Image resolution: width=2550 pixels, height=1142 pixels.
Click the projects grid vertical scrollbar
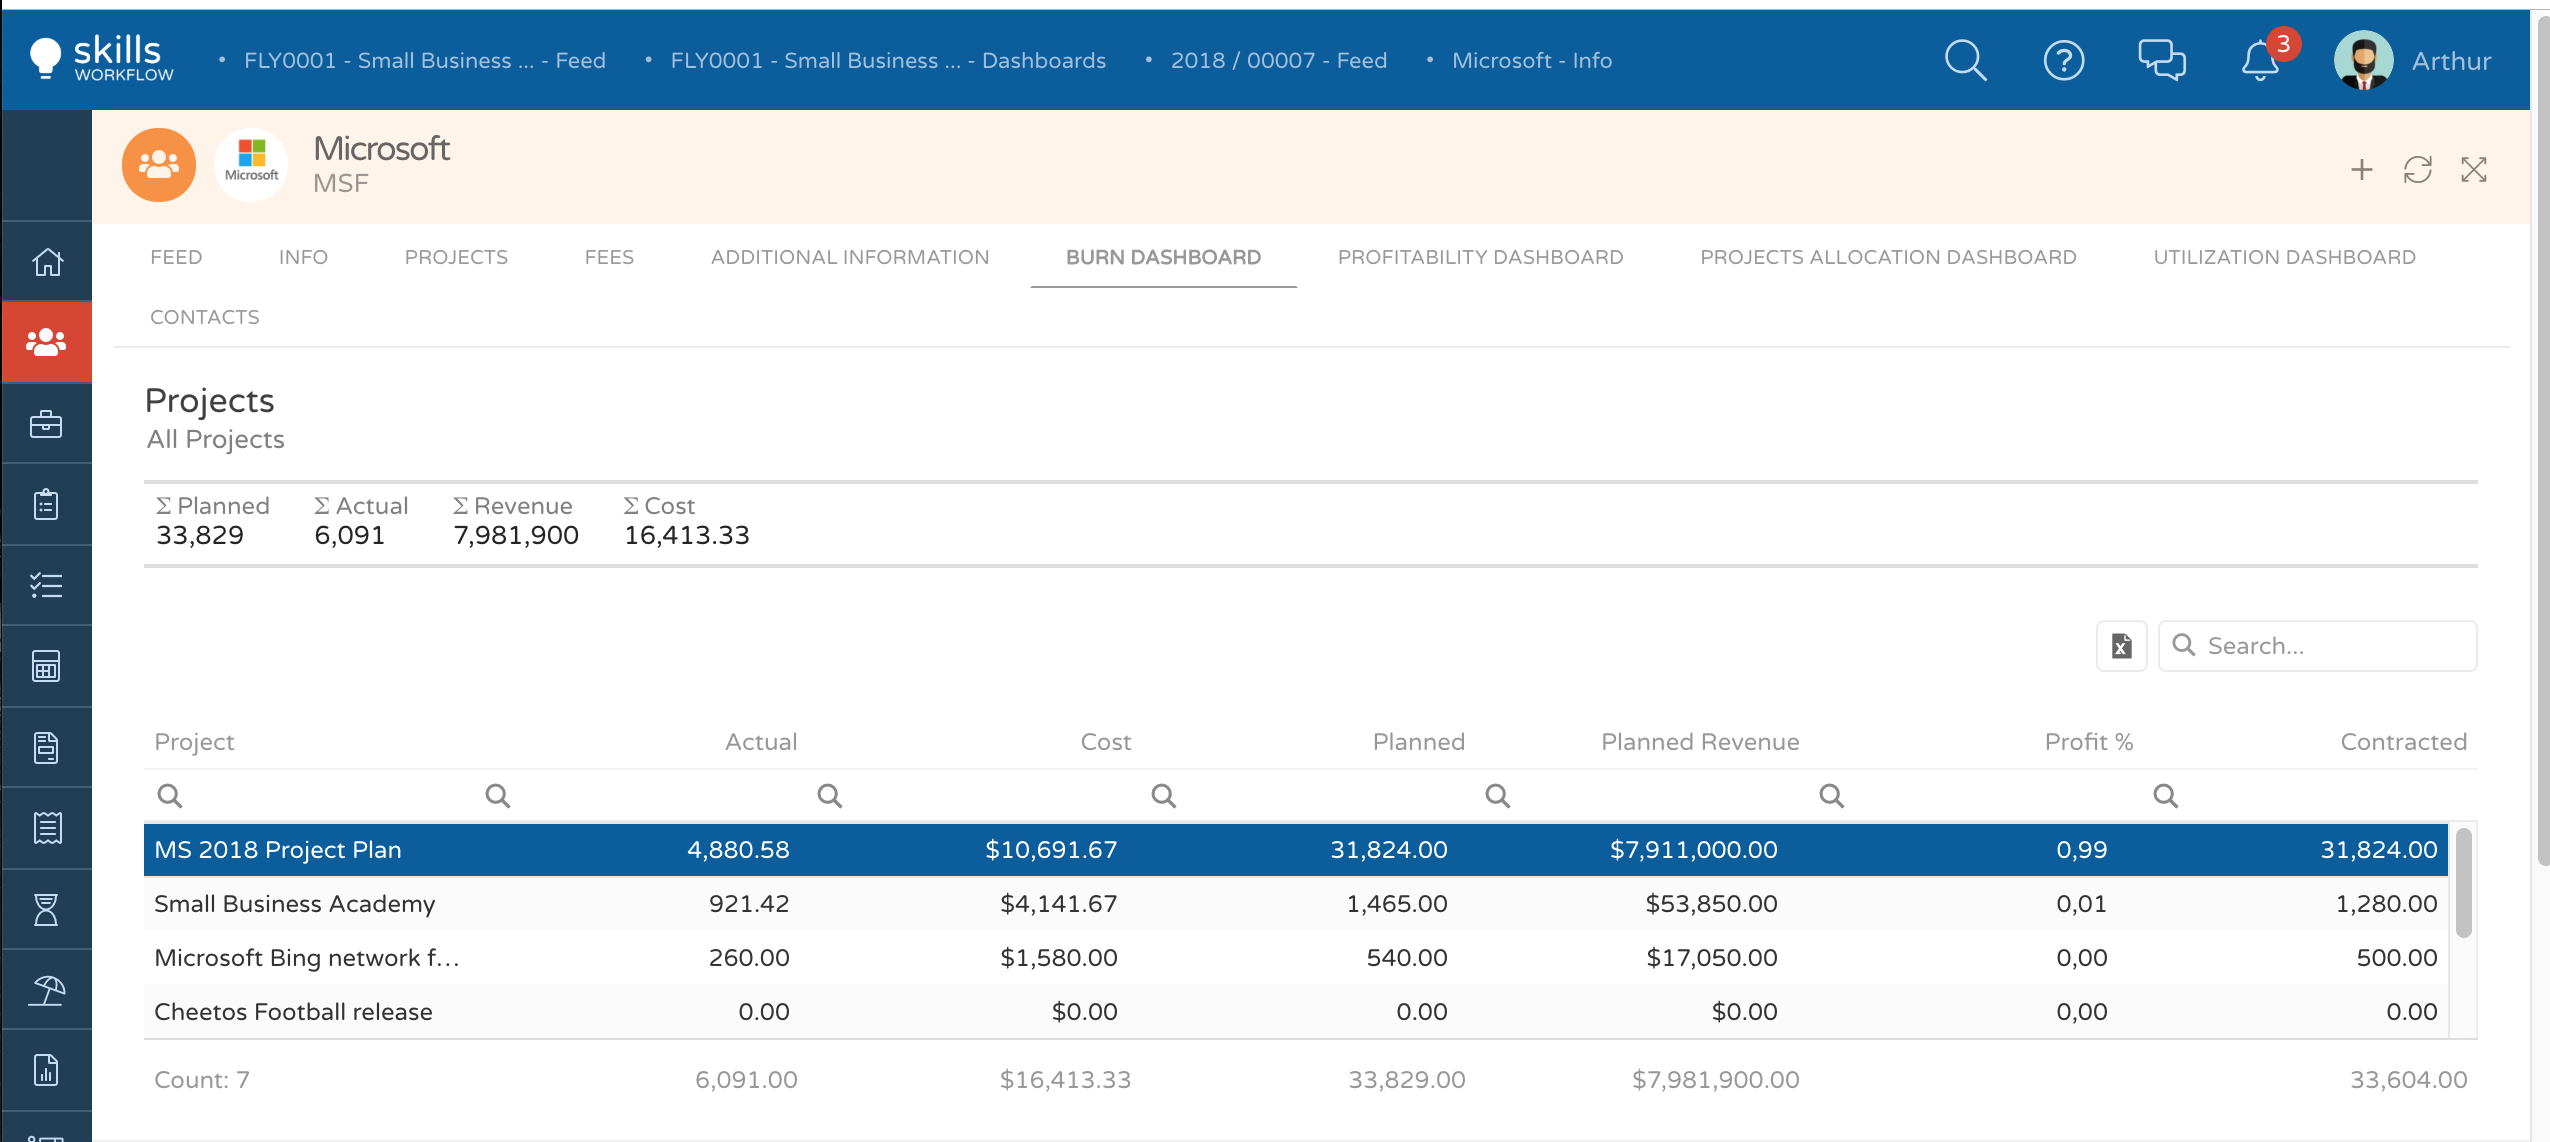[2463, 883]
